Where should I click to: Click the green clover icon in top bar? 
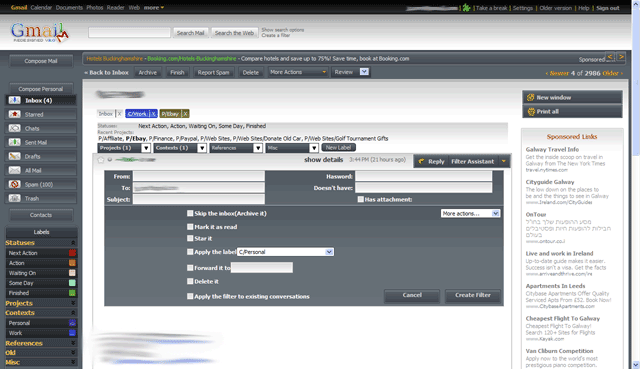[x=467, y=8]
